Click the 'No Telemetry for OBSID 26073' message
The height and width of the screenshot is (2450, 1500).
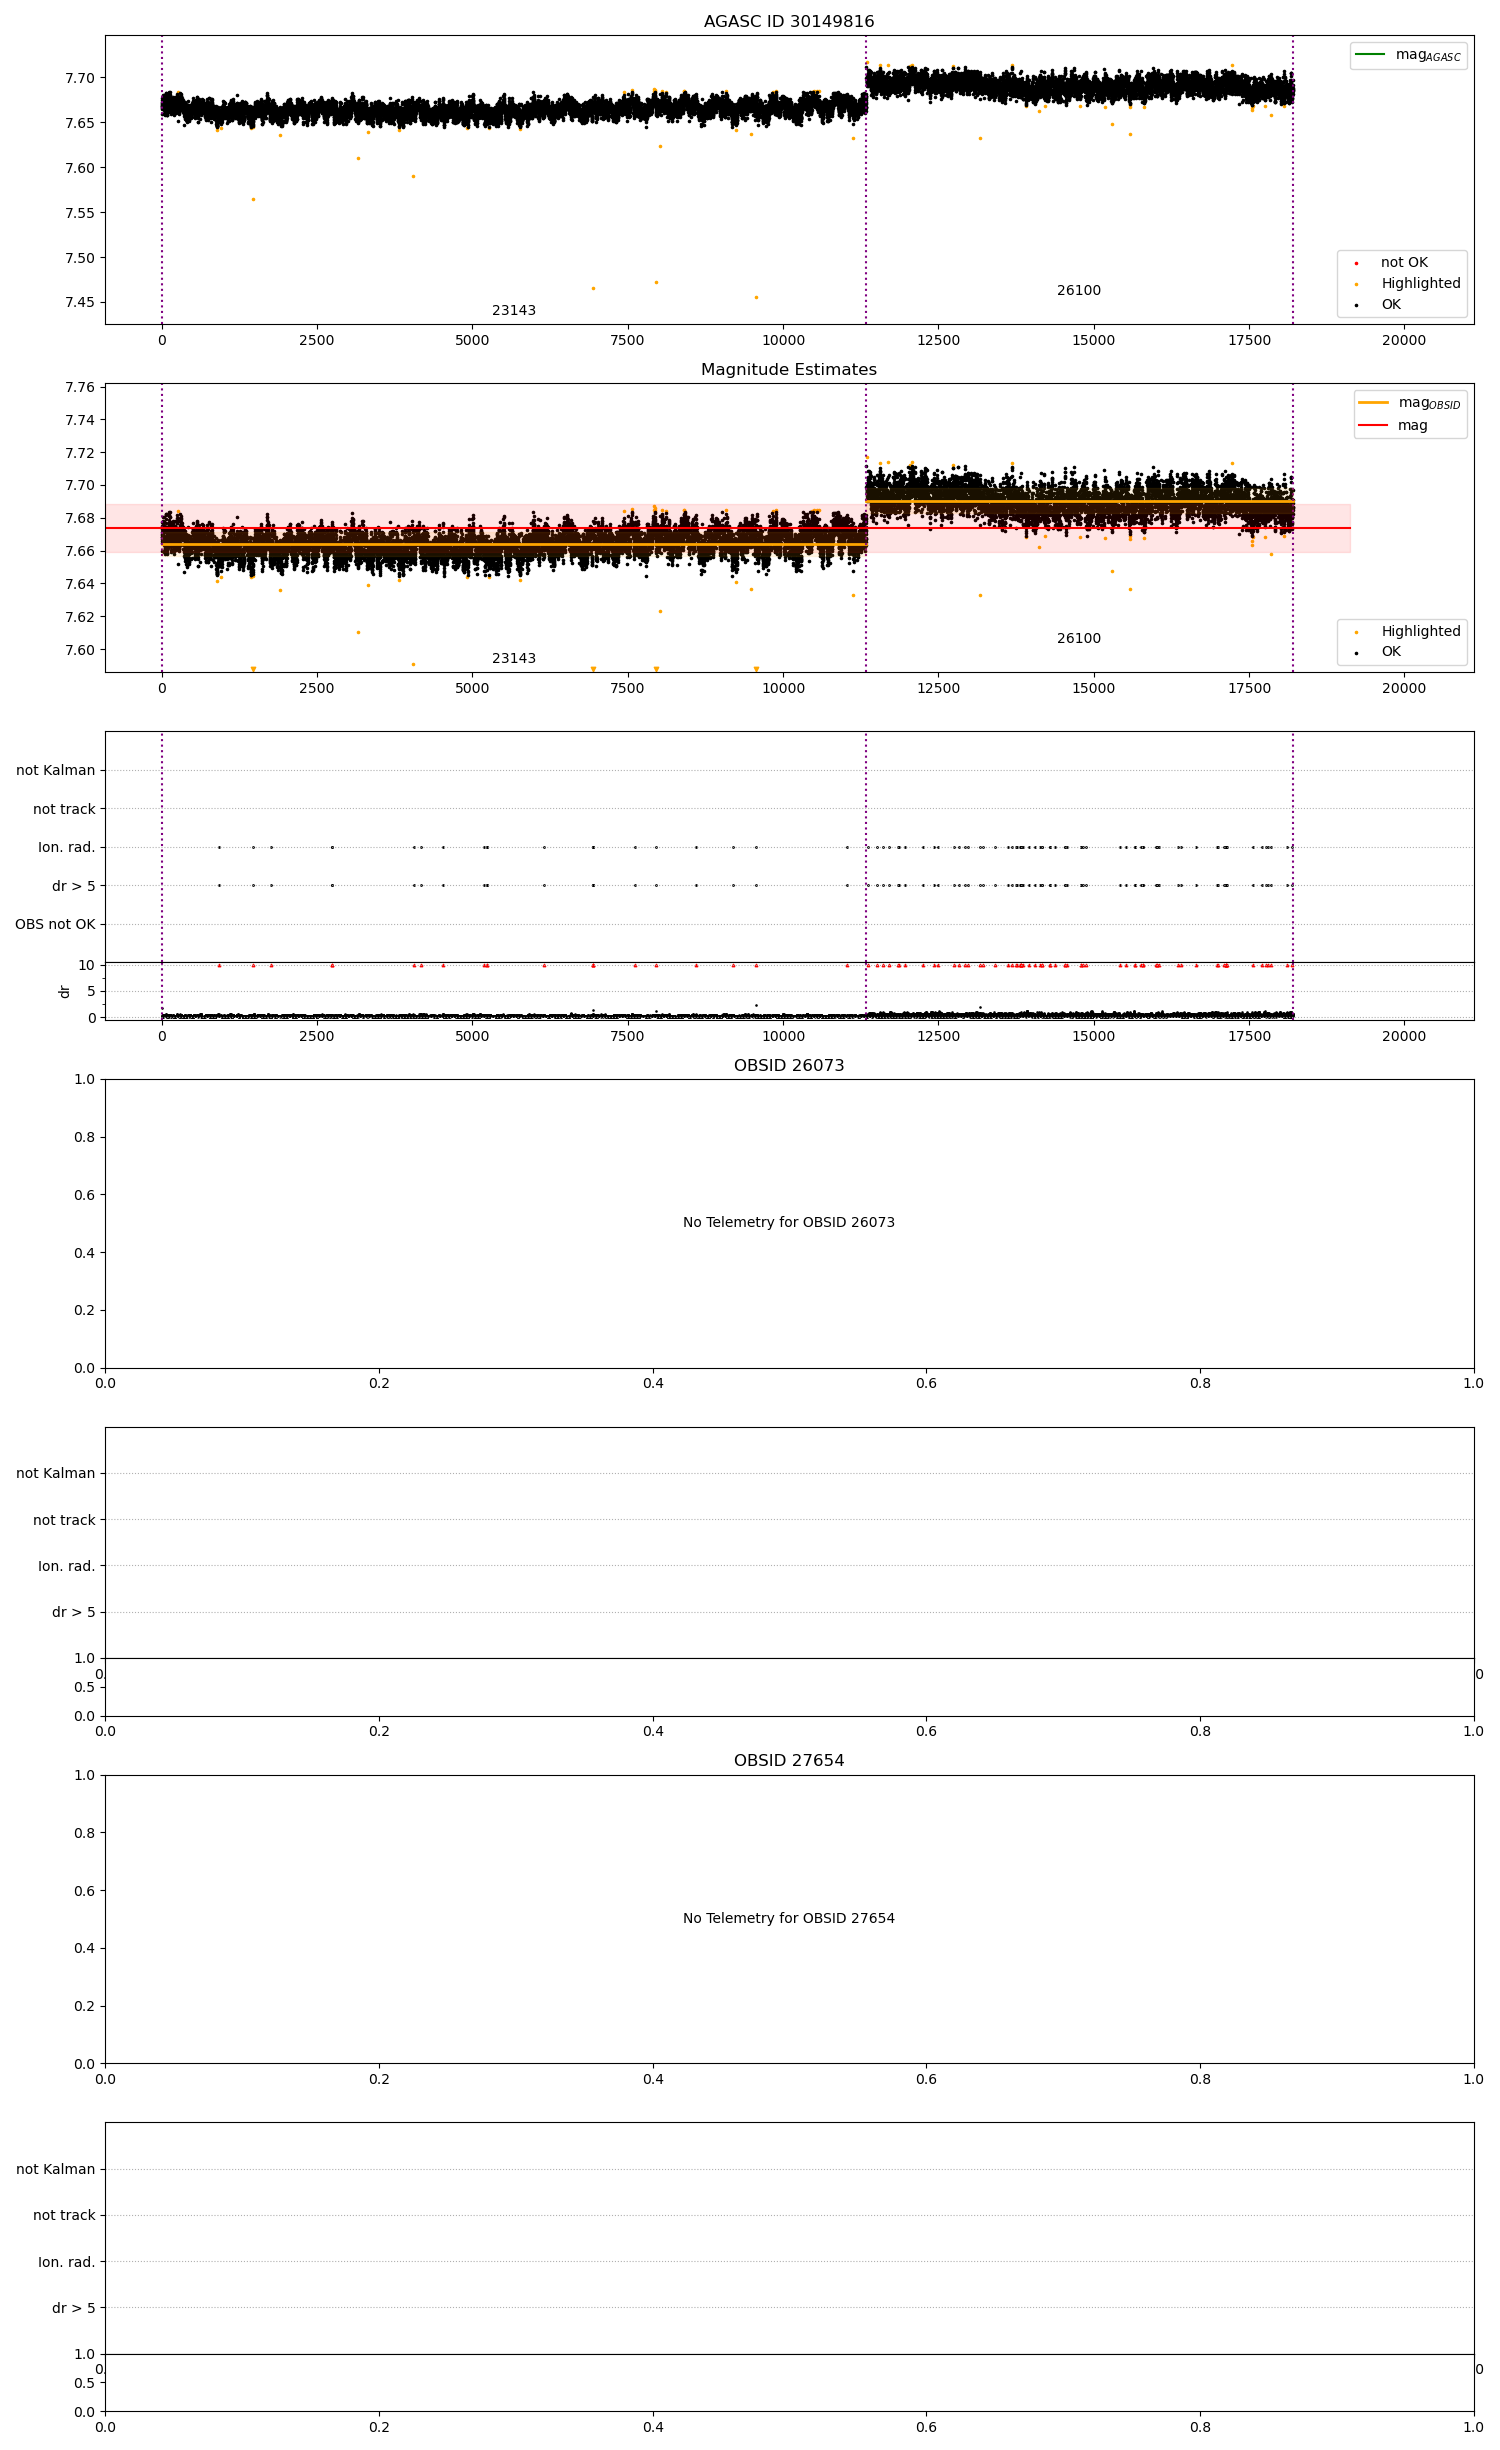[788, 1222]
